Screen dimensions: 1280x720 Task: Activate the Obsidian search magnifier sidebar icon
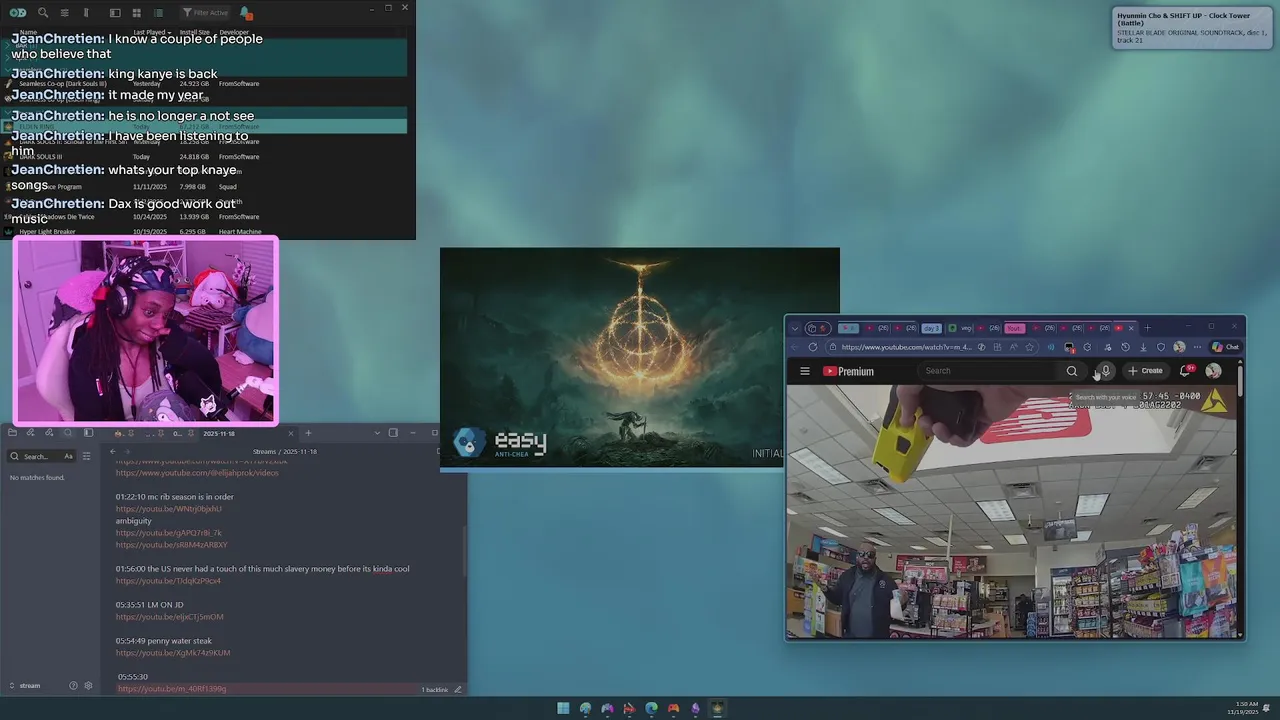coord(68,433)
